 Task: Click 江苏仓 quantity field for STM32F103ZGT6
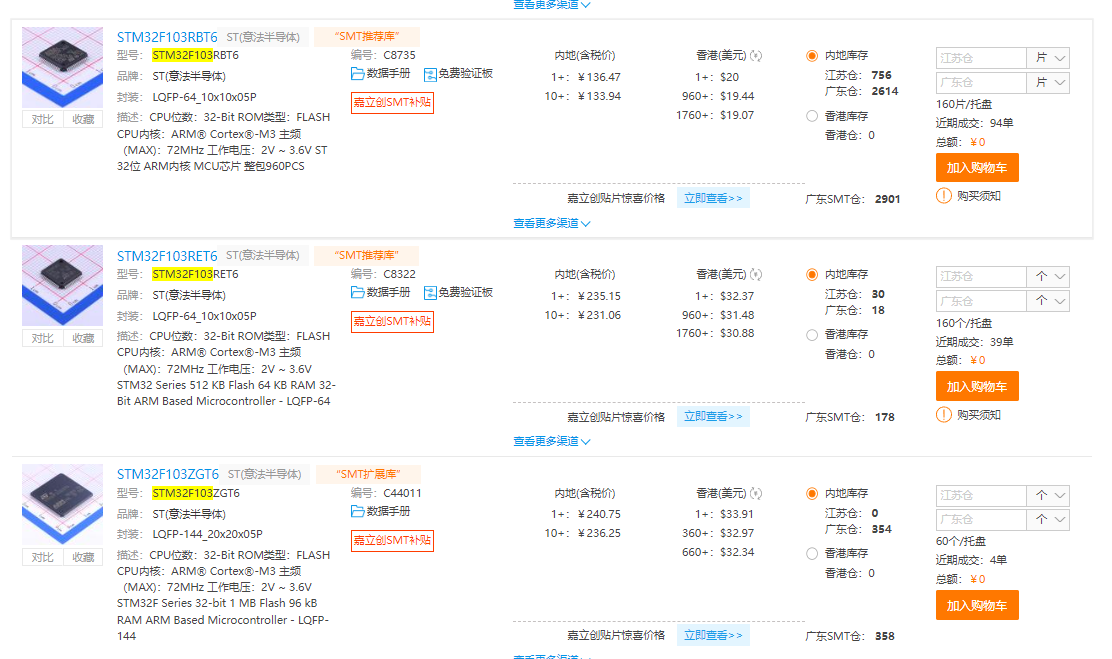(x=981, y=495)
